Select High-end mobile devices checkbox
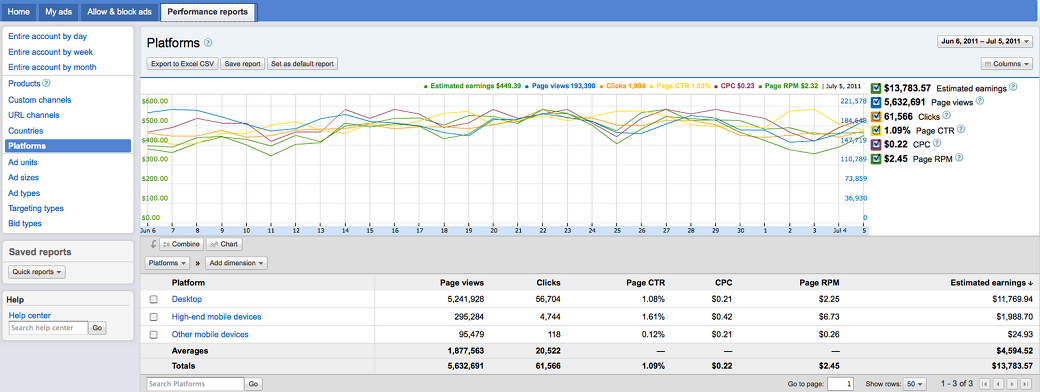Image resolution: width=1040 pixels, height=392 pixels. (154, 317)
